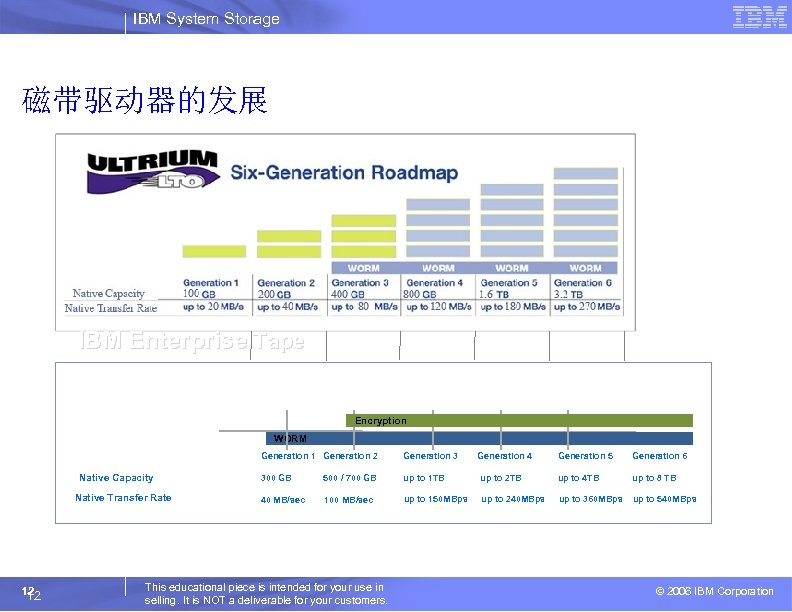Click the '© 2006 IBM Corporation' footer
This screenshot has width=792, height=612.
point(714,591)
